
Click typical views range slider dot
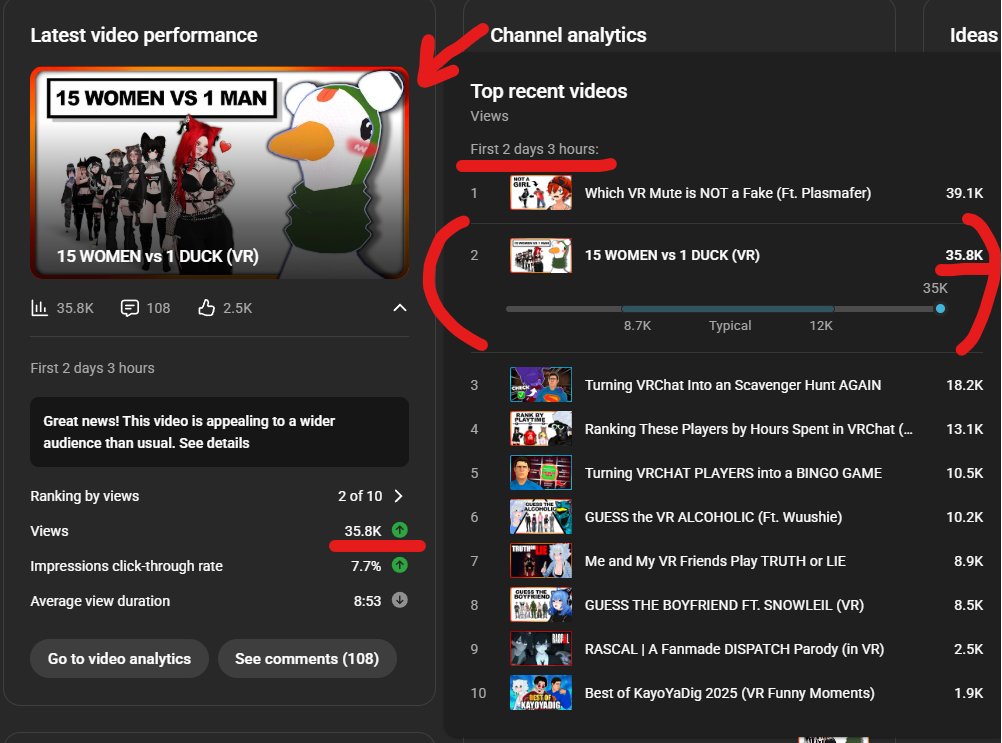coord(940,309)
